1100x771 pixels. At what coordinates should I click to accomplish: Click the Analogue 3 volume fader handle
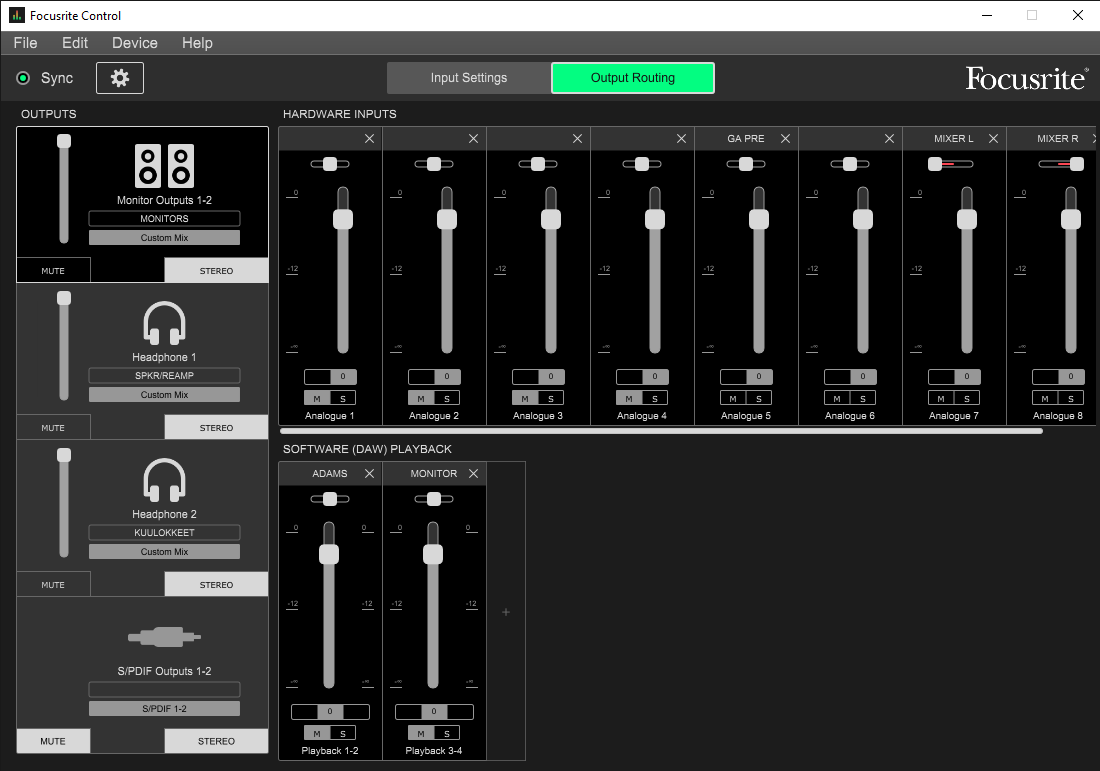coord(551,219)
